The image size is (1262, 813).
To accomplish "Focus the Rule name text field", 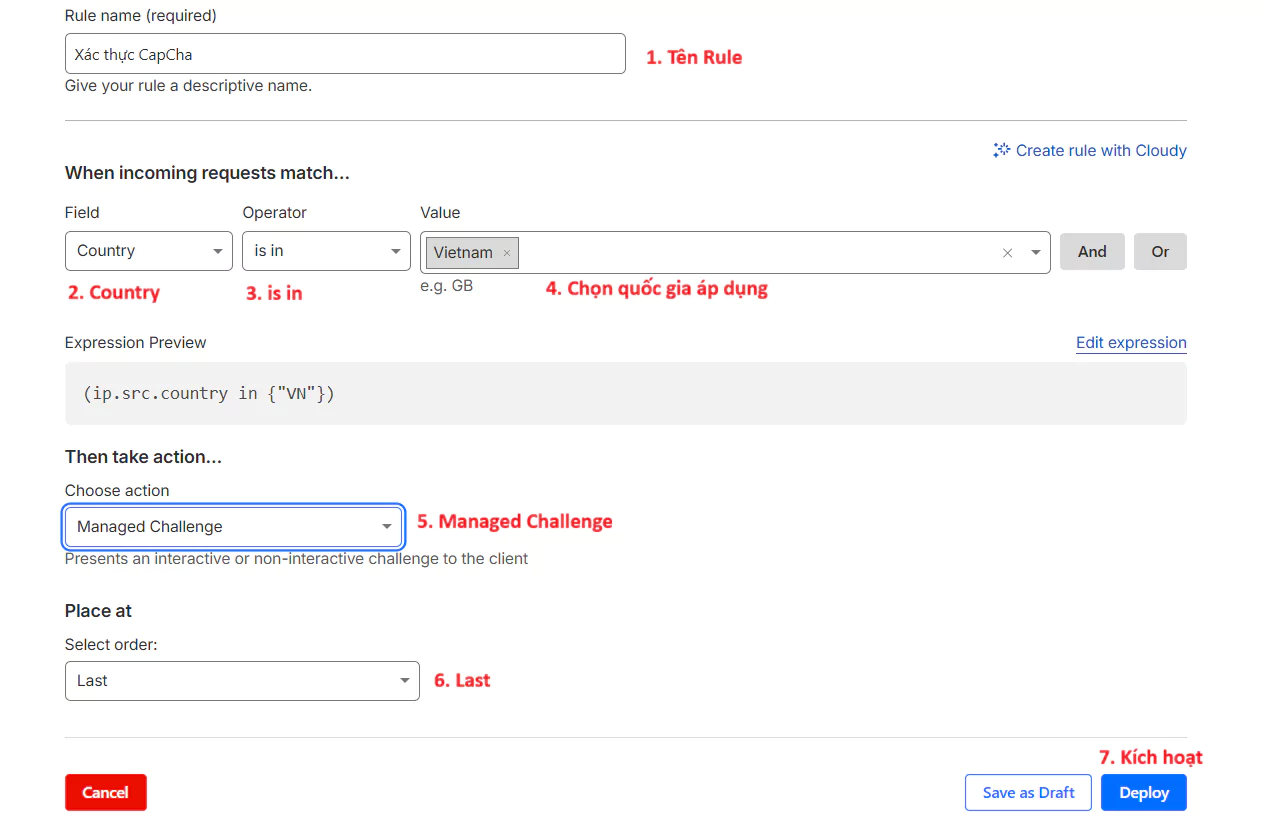I will [x=345, y=54].
